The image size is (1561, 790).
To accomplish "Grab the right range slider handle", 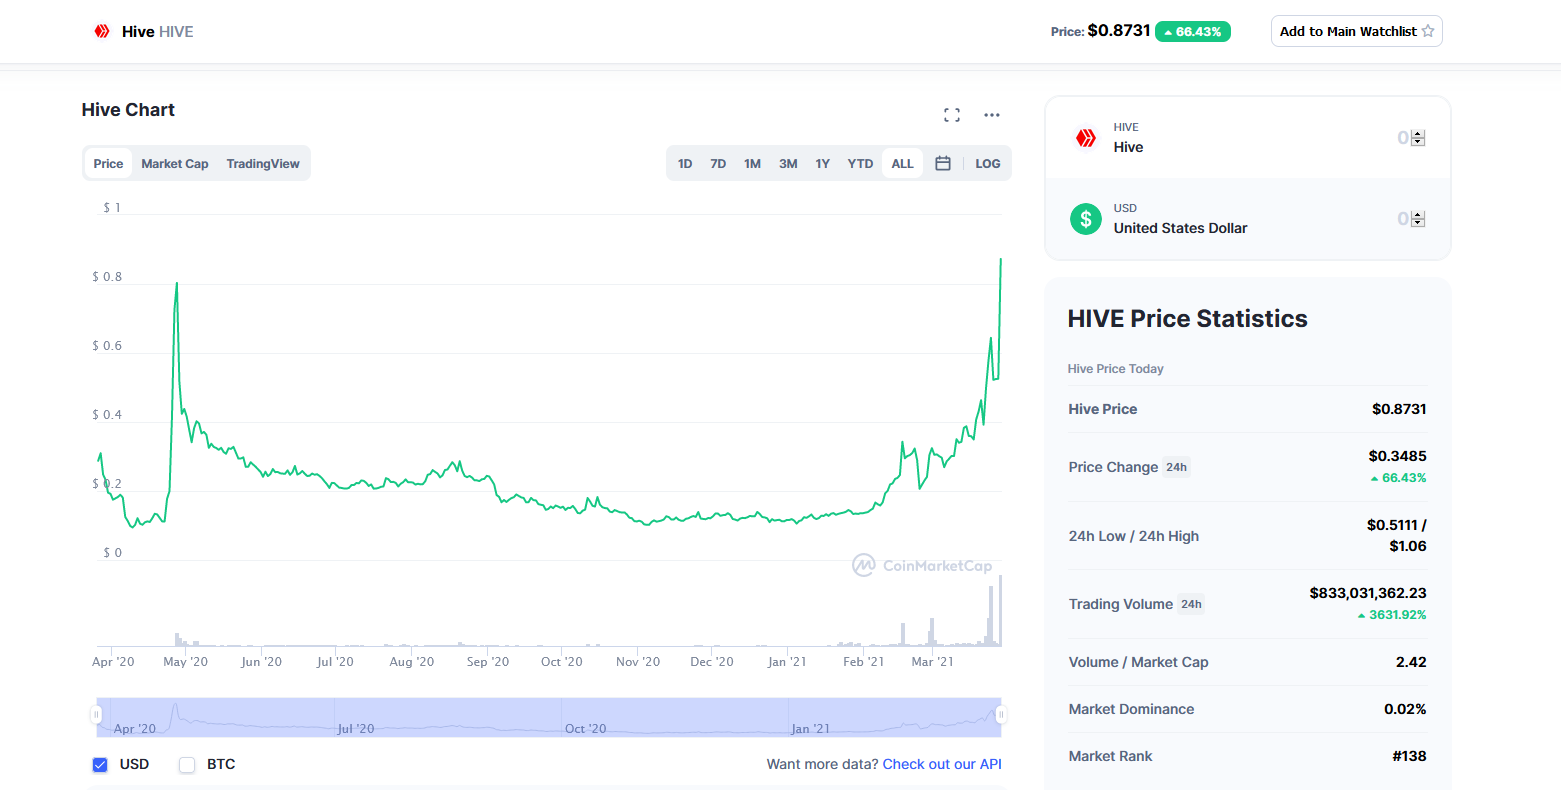I will (1001, 715).
